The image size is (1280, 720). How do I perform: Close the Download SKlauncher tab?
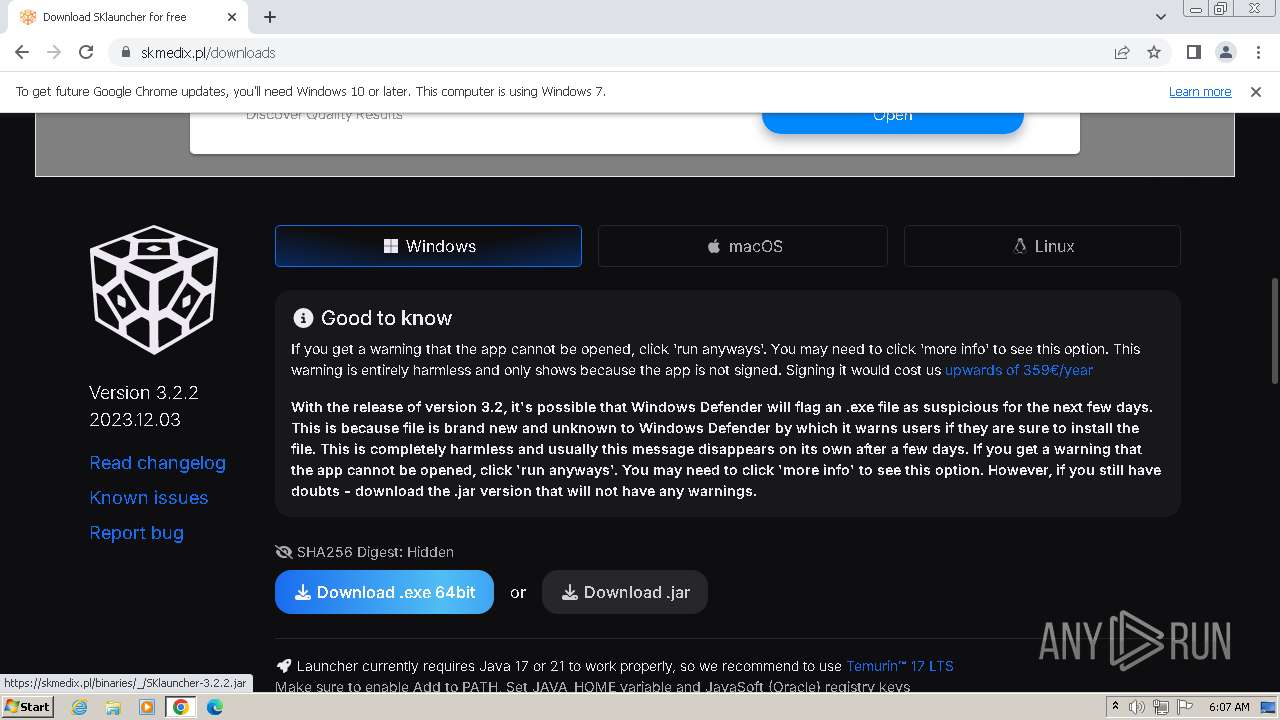(x=232, y=17)
